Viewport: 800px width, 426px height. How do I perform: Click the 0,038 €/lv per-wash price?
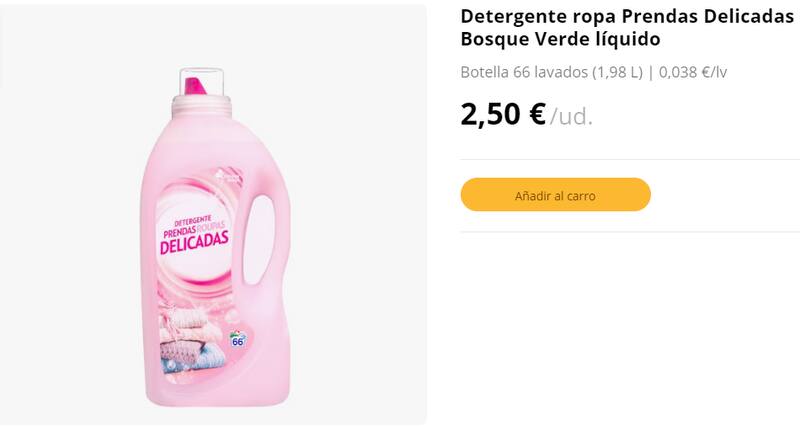point(700,72)
